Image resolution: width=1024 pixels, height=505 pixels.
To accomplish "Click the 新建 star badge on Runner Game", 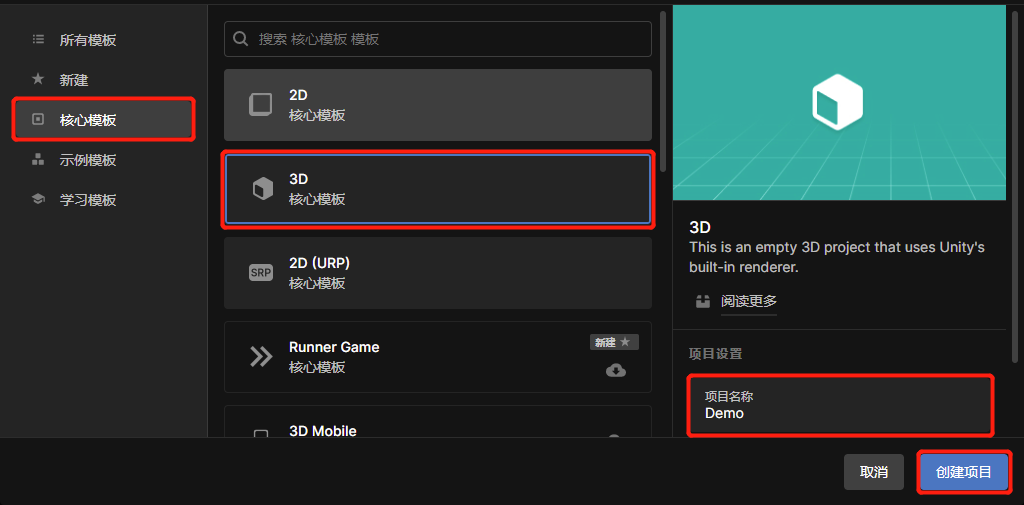I will (x=614, y=342).
